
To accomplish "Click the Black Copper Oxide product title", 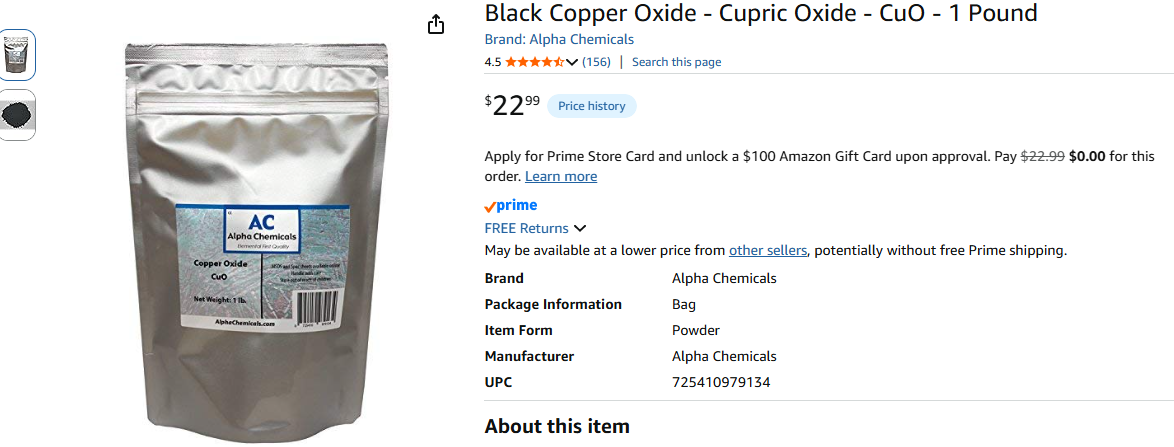I will coord(761,13).
